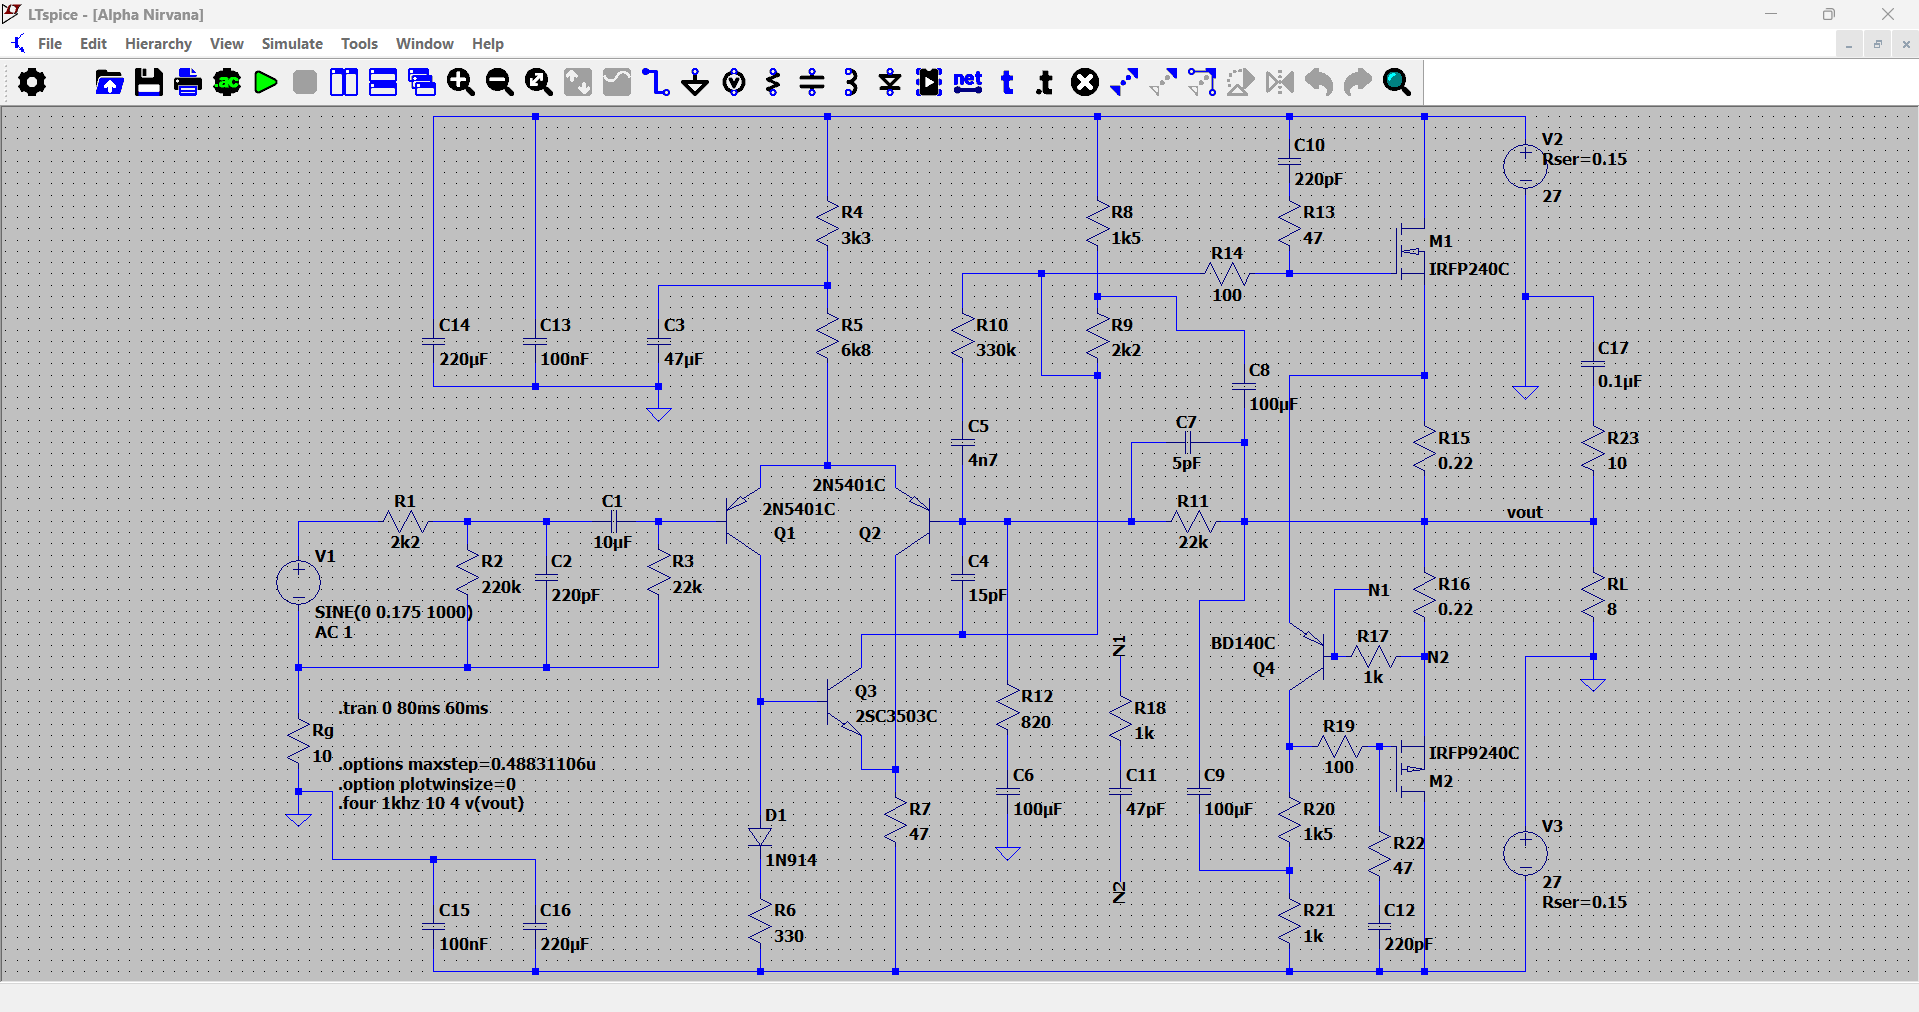Click the Zoom In magnifier

tap(461, 82)
